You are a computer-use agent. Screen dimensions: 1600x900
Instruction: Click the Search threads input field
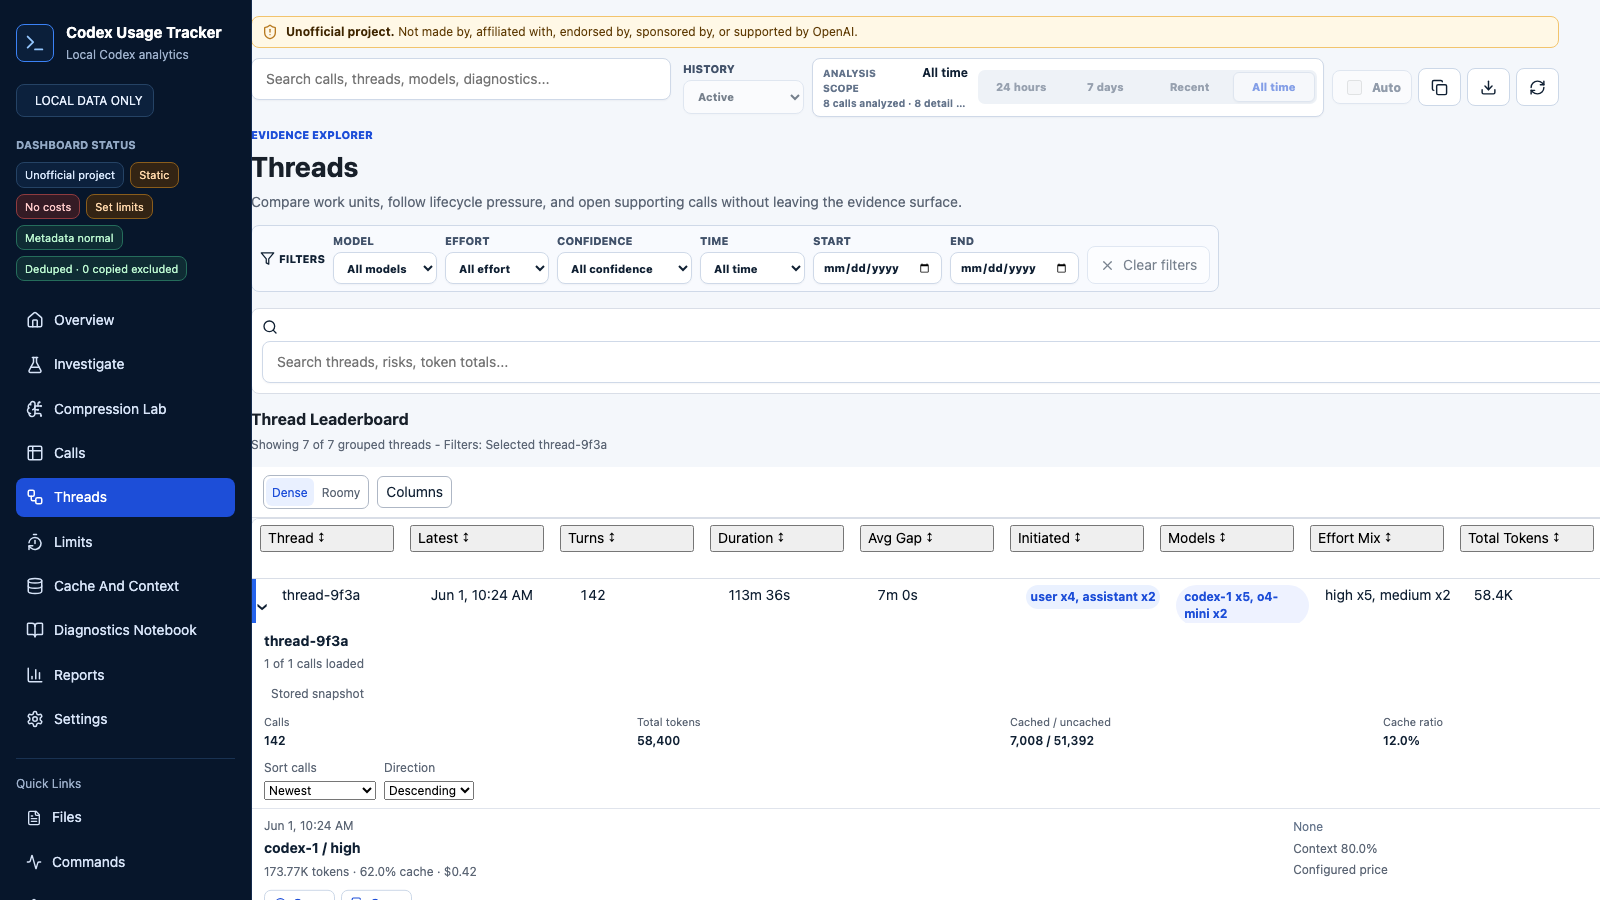pos(930,362)
